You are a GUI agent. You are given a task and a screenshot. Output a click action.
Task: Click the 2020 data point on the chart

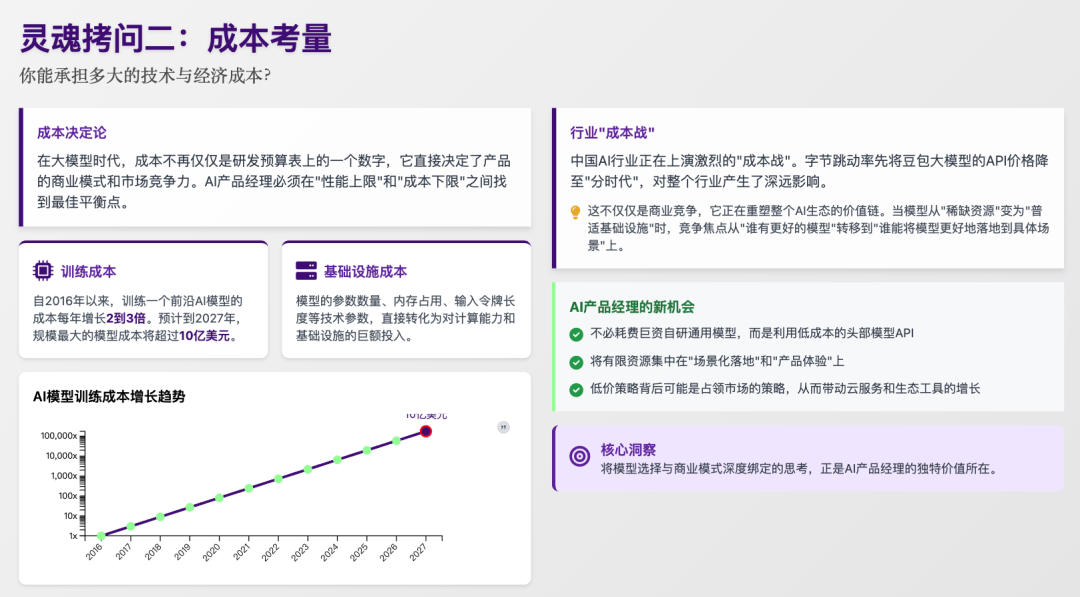219,498
